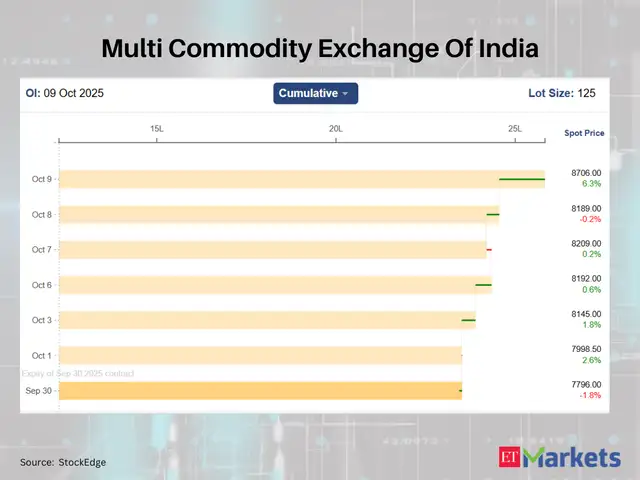Click the 8706.00 spot price value
Viewport: 640px width, 480px height.
(x=586, y=173)
